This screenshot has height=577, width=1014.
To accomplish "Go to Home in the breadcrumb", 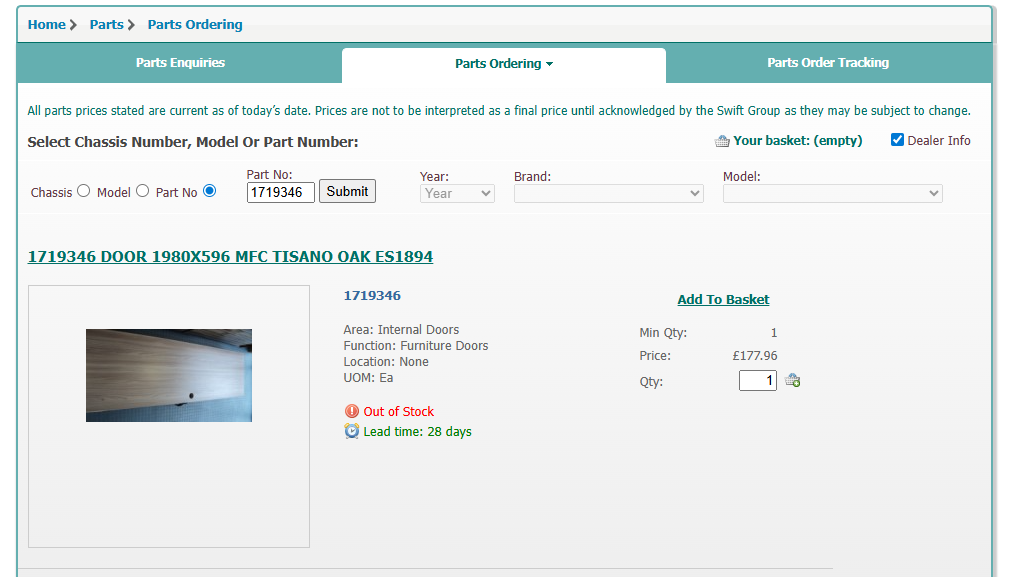I will coord(47,25).
